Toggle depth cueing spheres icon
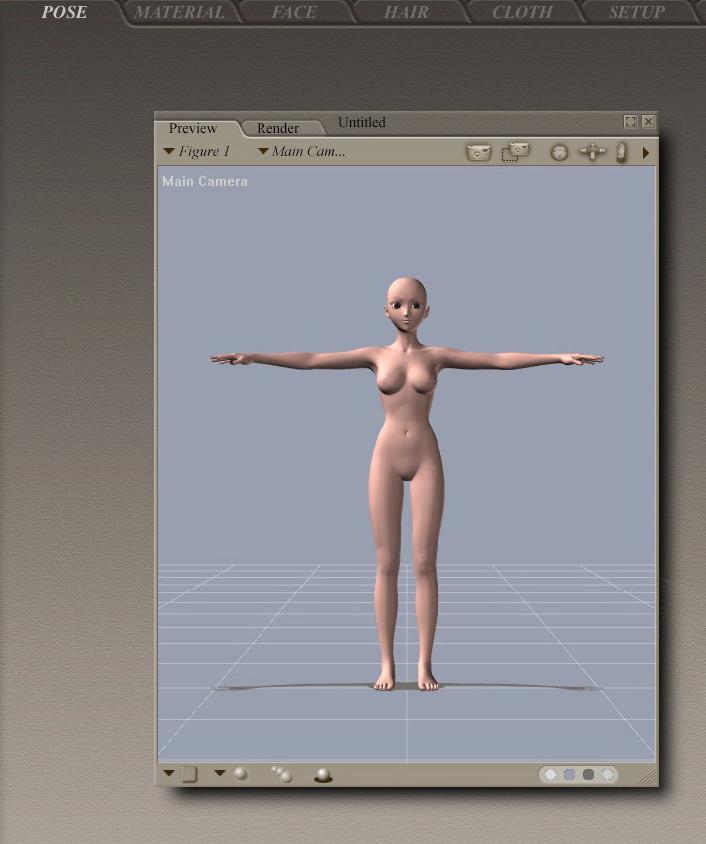 tap(281, 774)
